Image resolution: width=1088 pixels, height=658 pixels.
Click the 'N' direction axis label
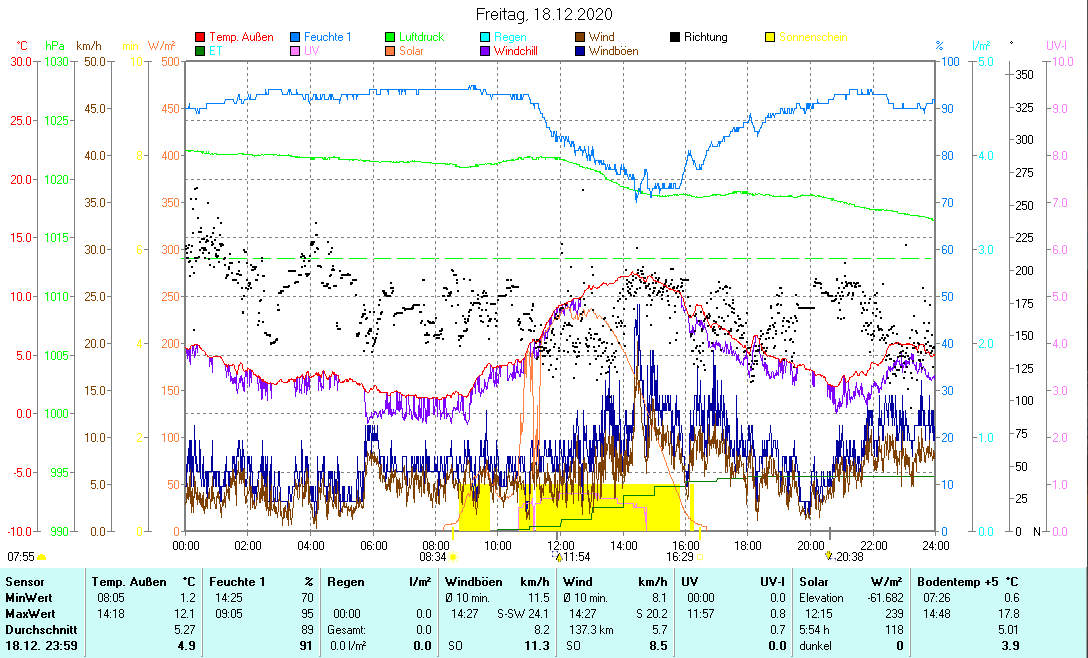pyautogui.click(x=1037, y=532)
